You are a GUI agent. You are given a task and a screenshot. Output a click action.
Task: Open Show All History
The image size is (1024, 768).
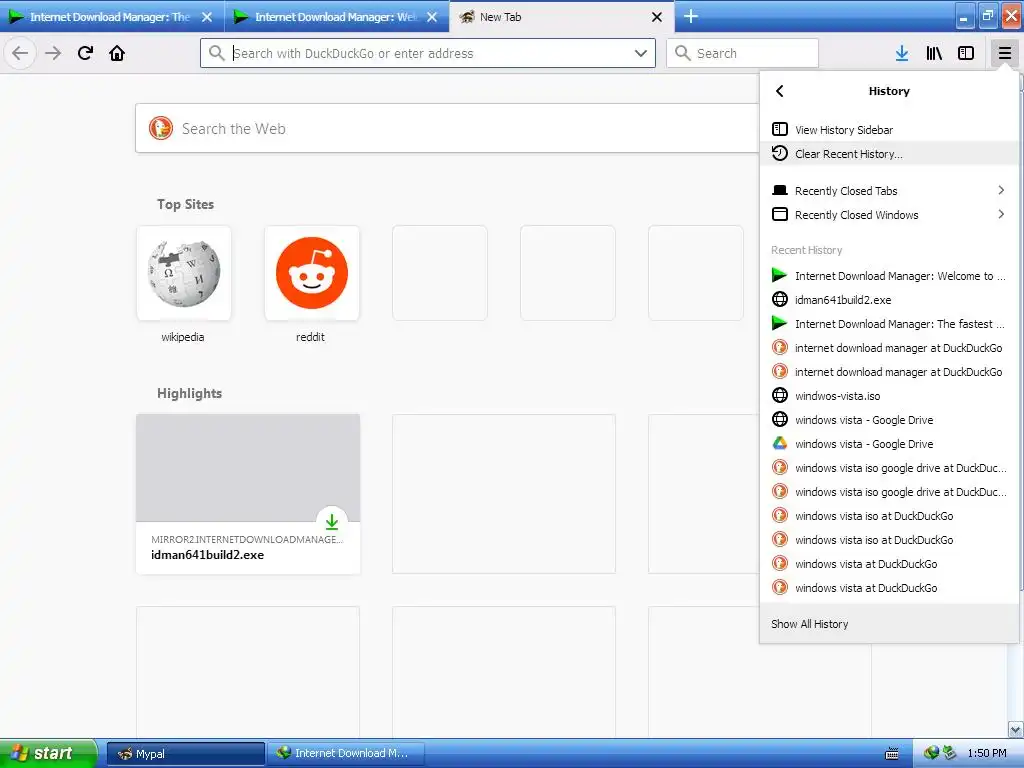(889, 624)
